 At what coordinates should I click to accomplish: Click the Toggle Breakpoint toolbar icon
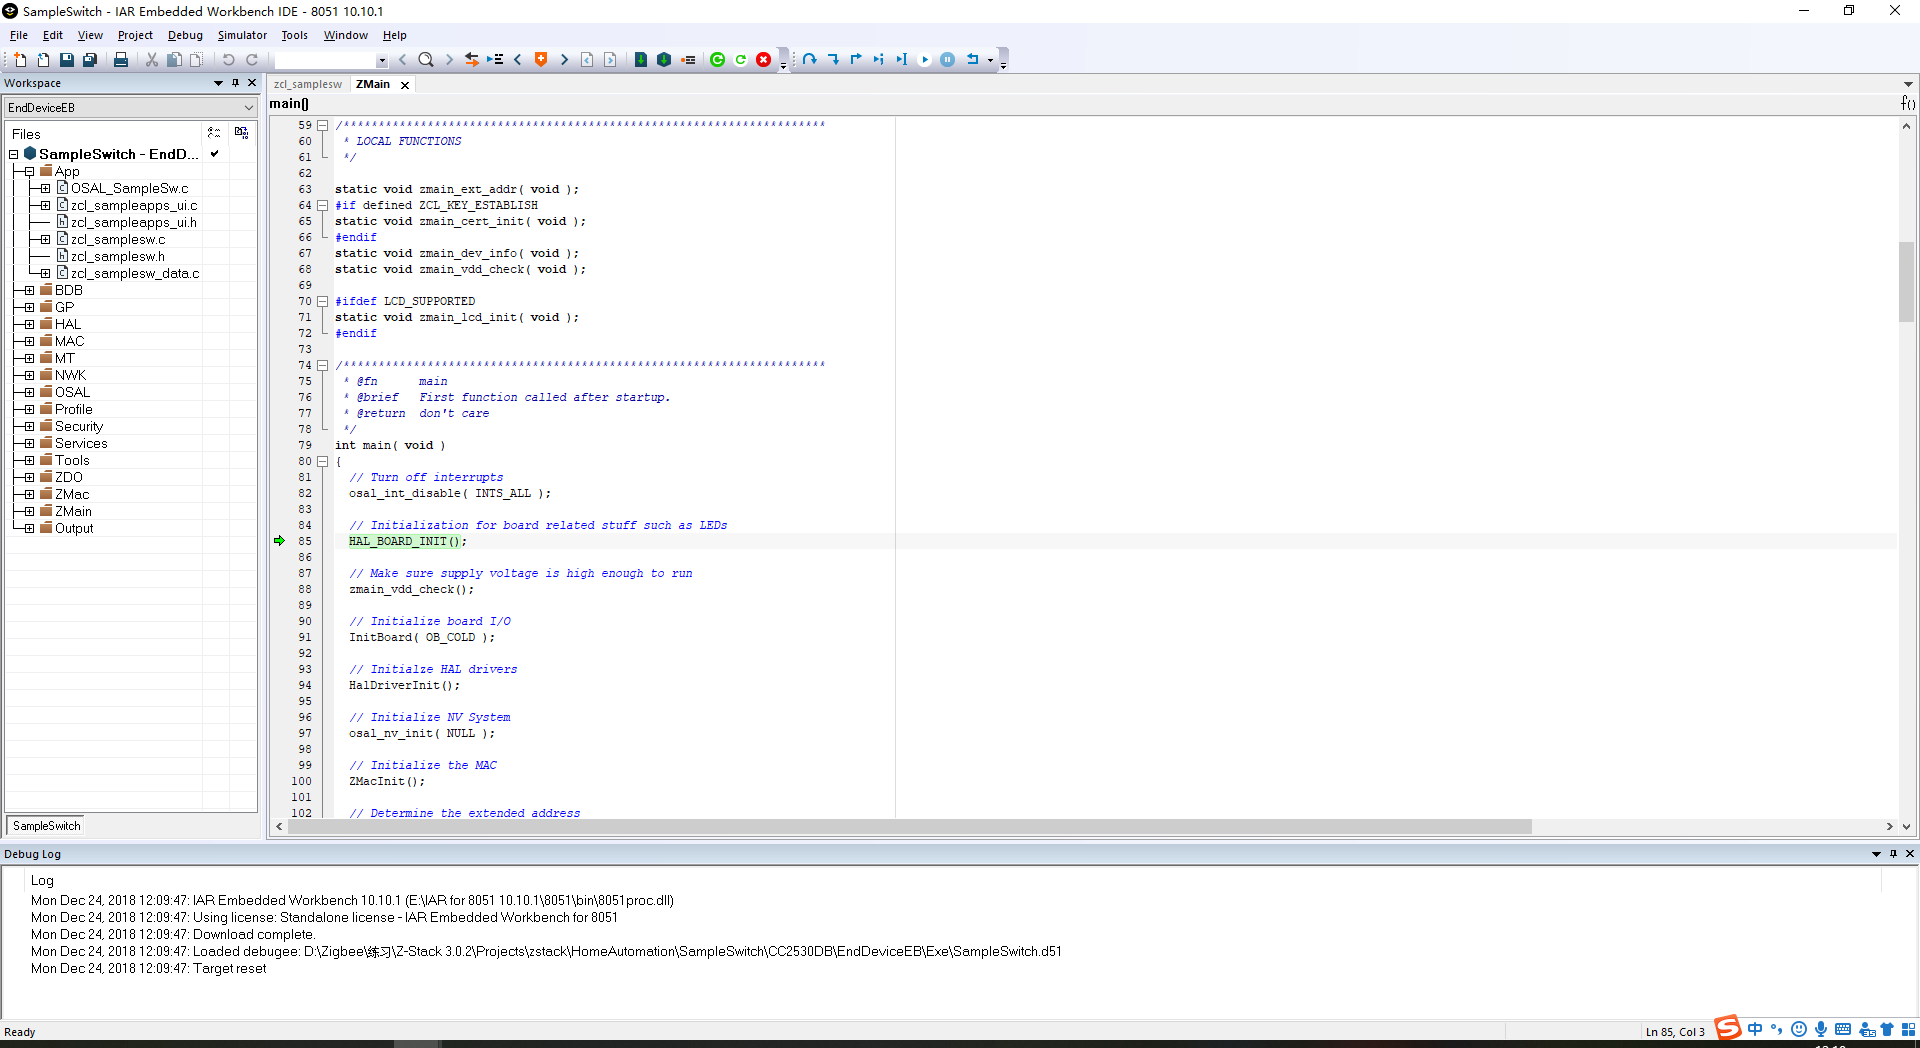[x=688, y=60]
